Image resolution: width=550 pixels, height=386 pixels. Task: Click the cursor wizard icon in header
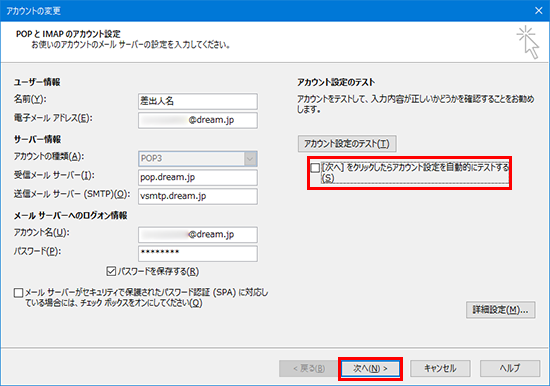click(x=528, y=42)
